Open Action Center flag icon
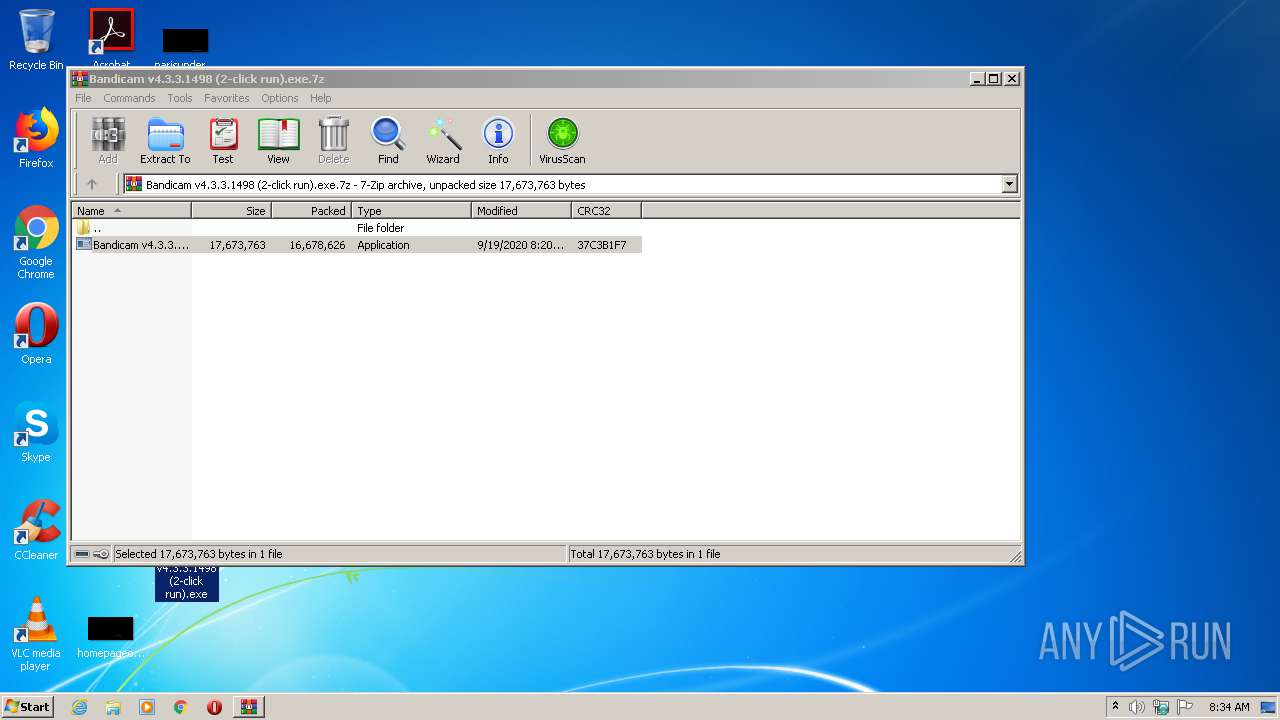The width and height of the screenshot is (1280, 720). pyautogui.click(x=1184, y=707)
